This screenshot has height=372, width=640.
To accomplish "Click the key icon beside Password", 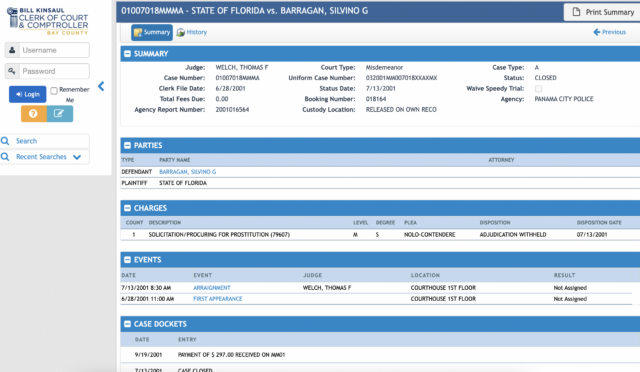I will (x=12, y=71).
